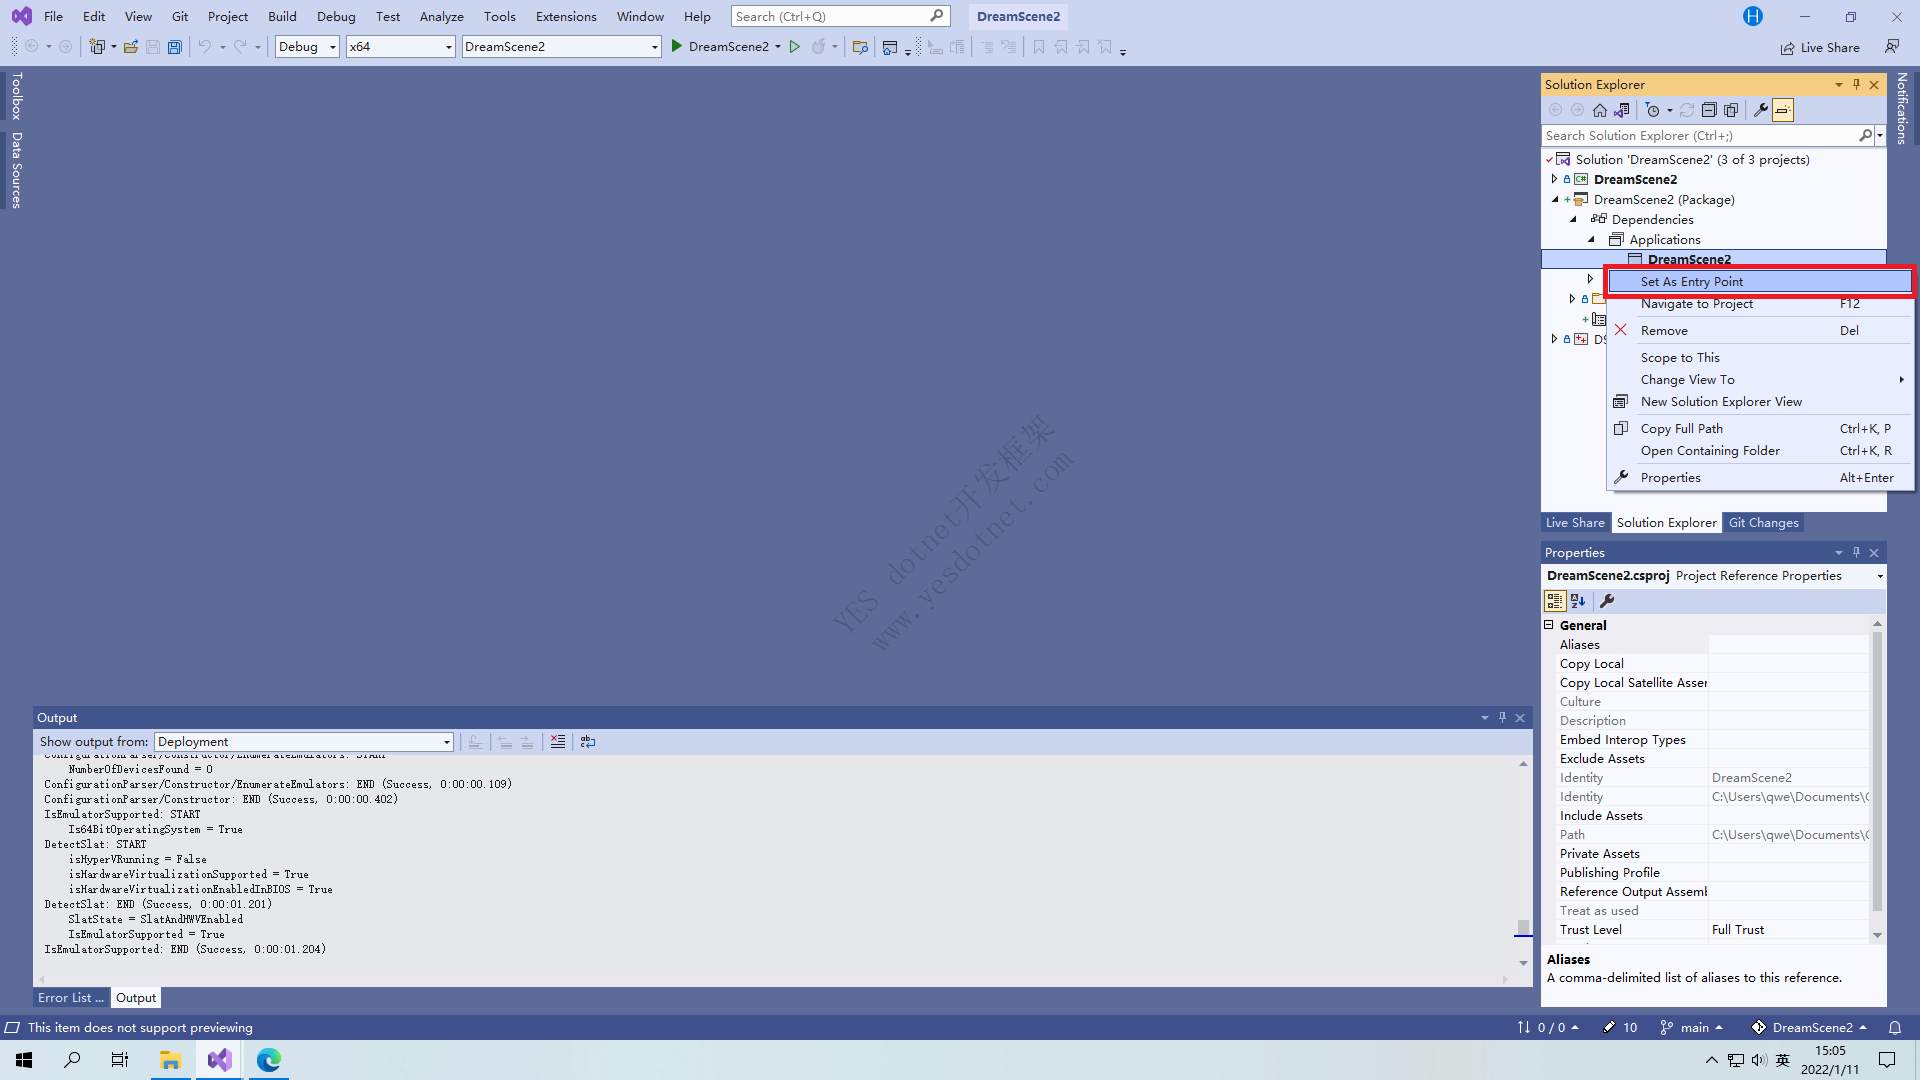Screen dimensions: 1920x1080
Task: Collapse the Applications node
Action: click(x=1591, y=240)
